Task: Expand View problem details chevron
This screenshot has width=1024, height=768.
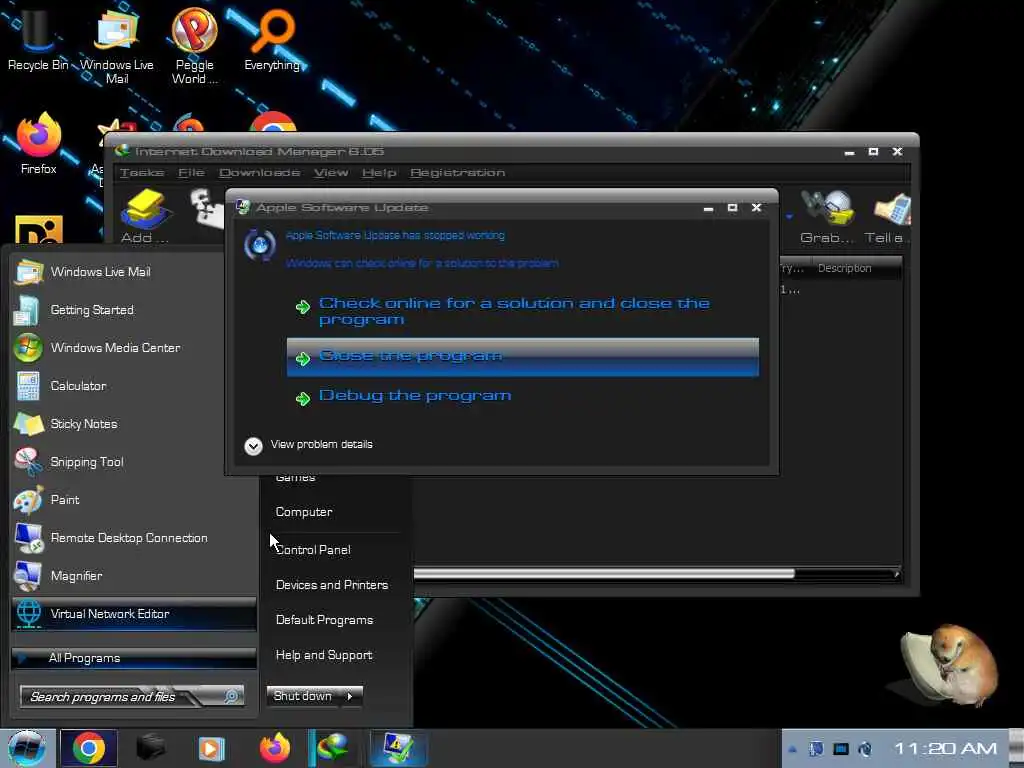Action: click(253, 445)
